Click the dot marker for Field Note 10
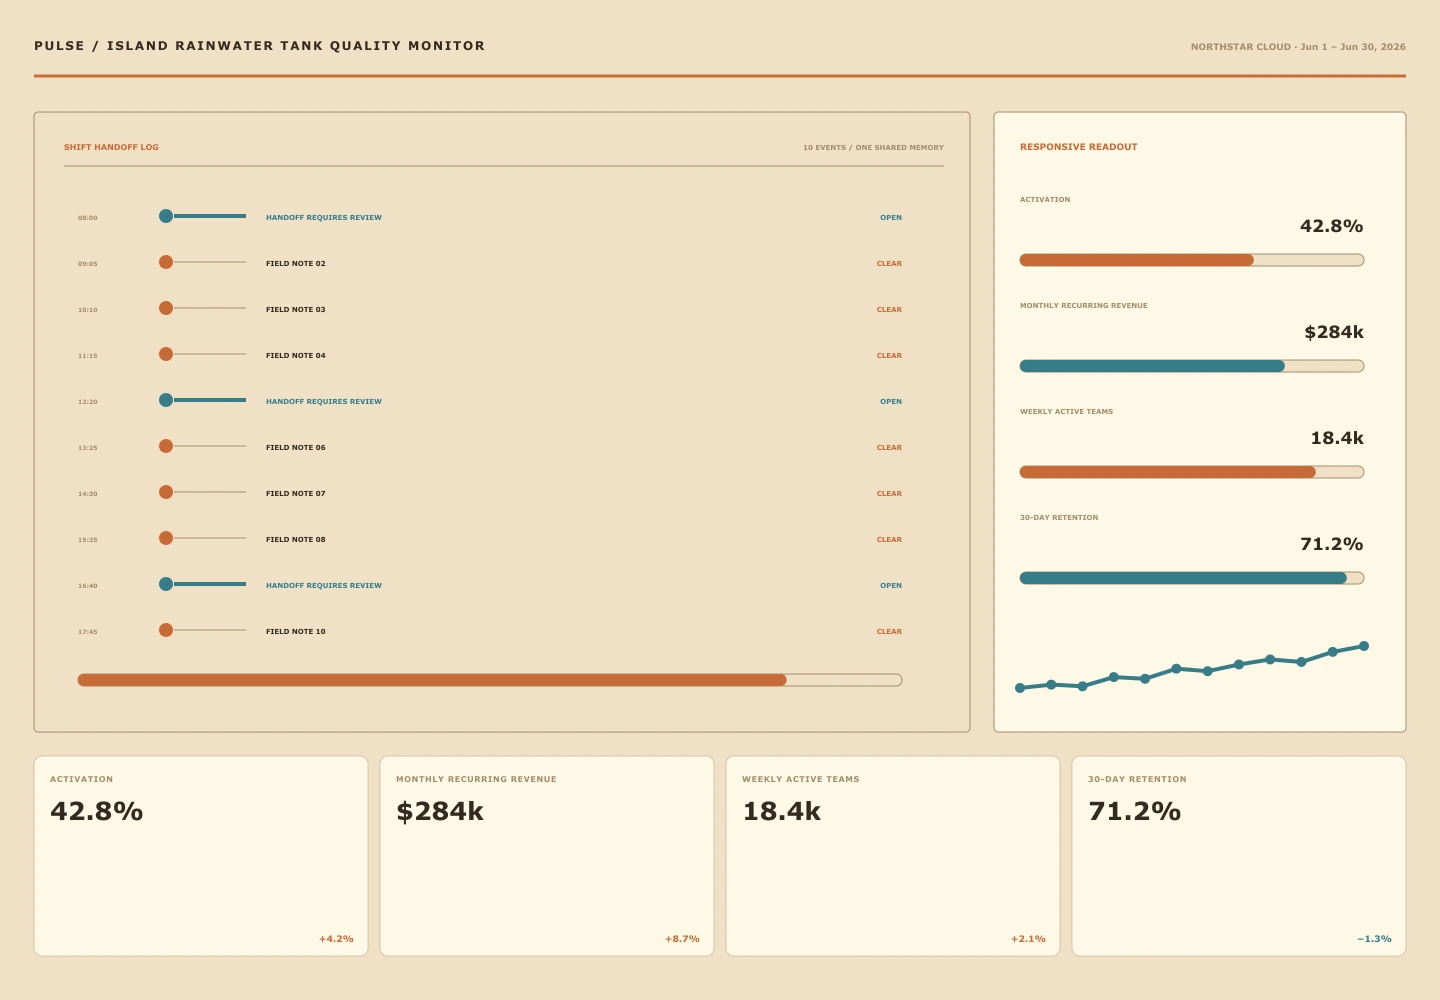 click(166, 630)
